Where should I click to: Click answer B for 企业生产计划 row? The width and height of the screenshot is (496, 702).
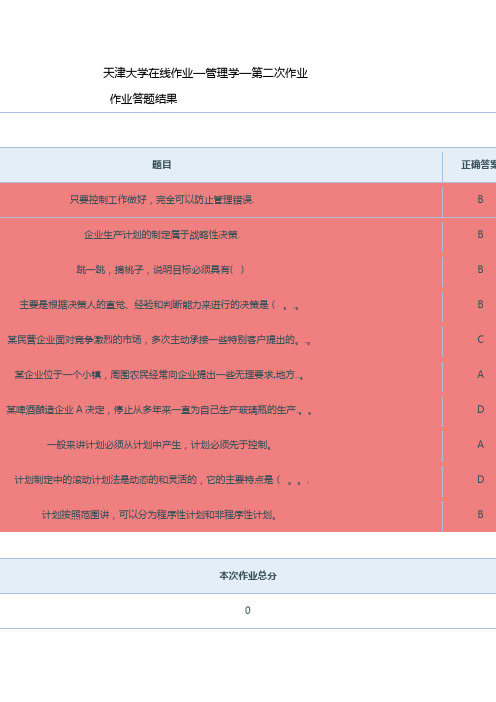click(480, 235)
